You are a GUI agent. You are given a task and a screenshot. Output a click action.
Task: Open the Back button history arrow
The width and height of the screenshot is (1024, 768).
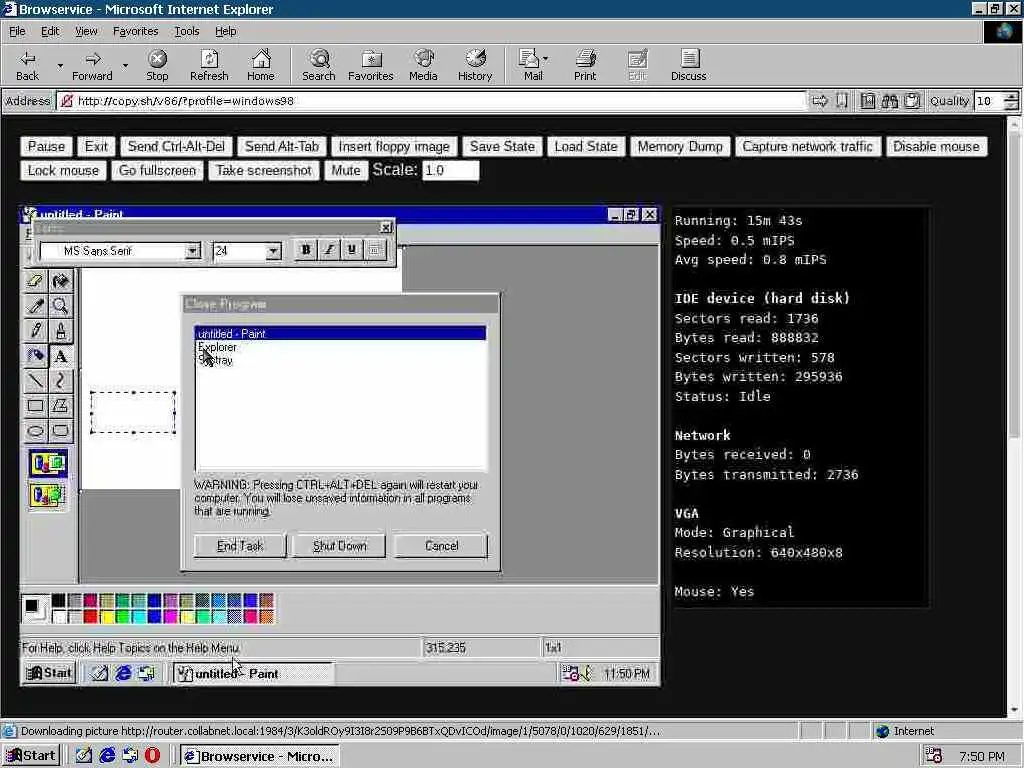click(60, 65)
